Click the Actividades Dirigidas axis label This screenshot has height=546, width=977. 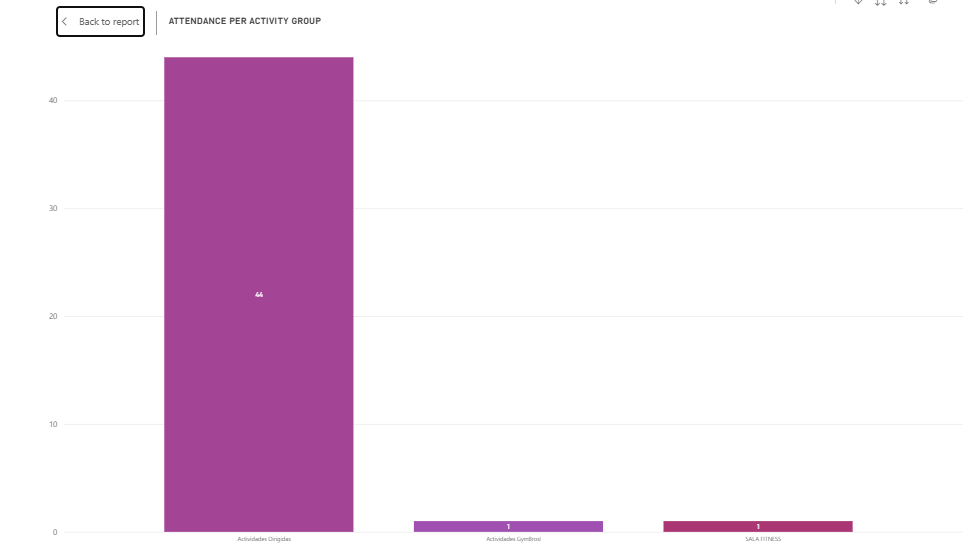pyautogui.click(x=264, y=539)
